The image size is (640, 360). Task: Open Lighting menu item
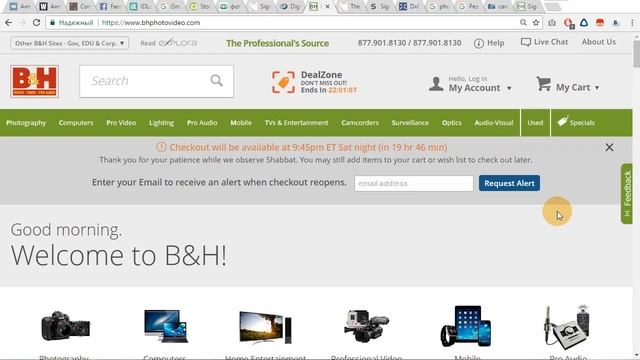pos(161,123)
